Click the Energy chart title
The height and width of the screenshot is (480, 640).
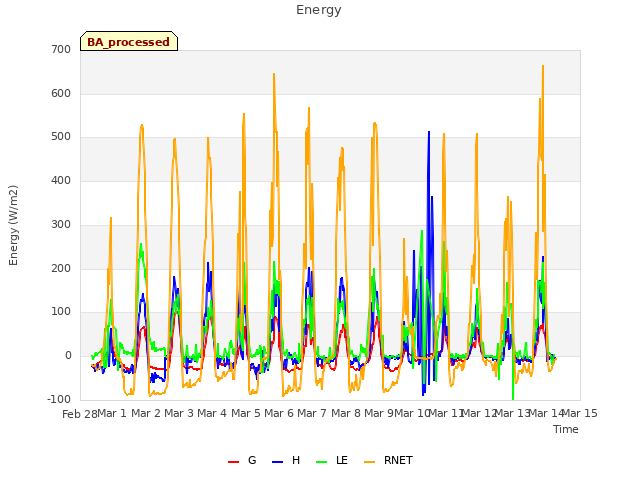click(x=319, y=10)
